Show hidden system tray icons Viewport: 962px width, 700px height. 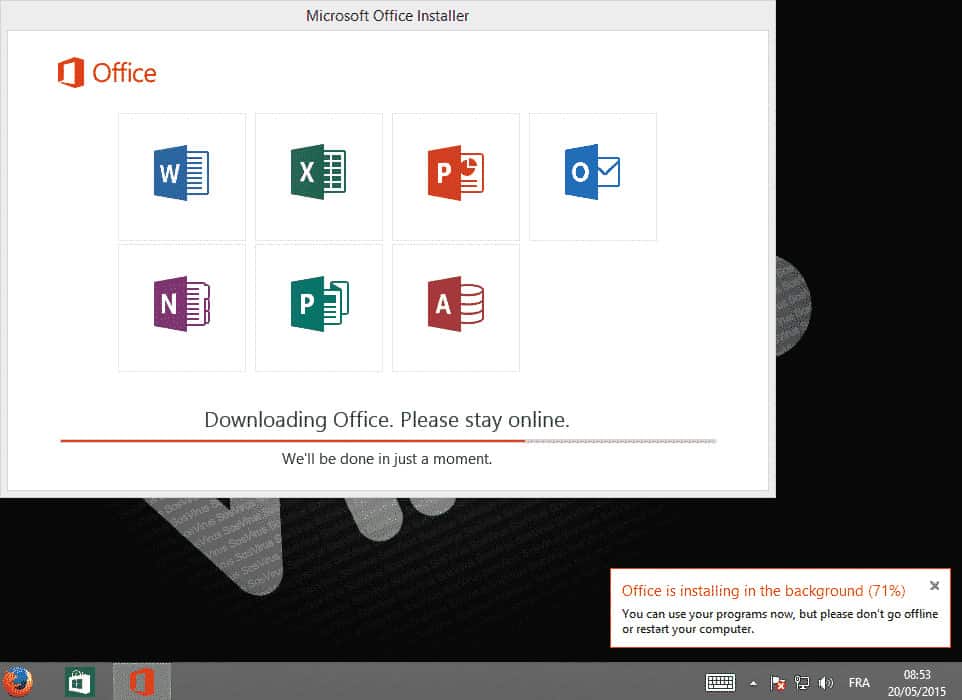click(x=754, y=684)
